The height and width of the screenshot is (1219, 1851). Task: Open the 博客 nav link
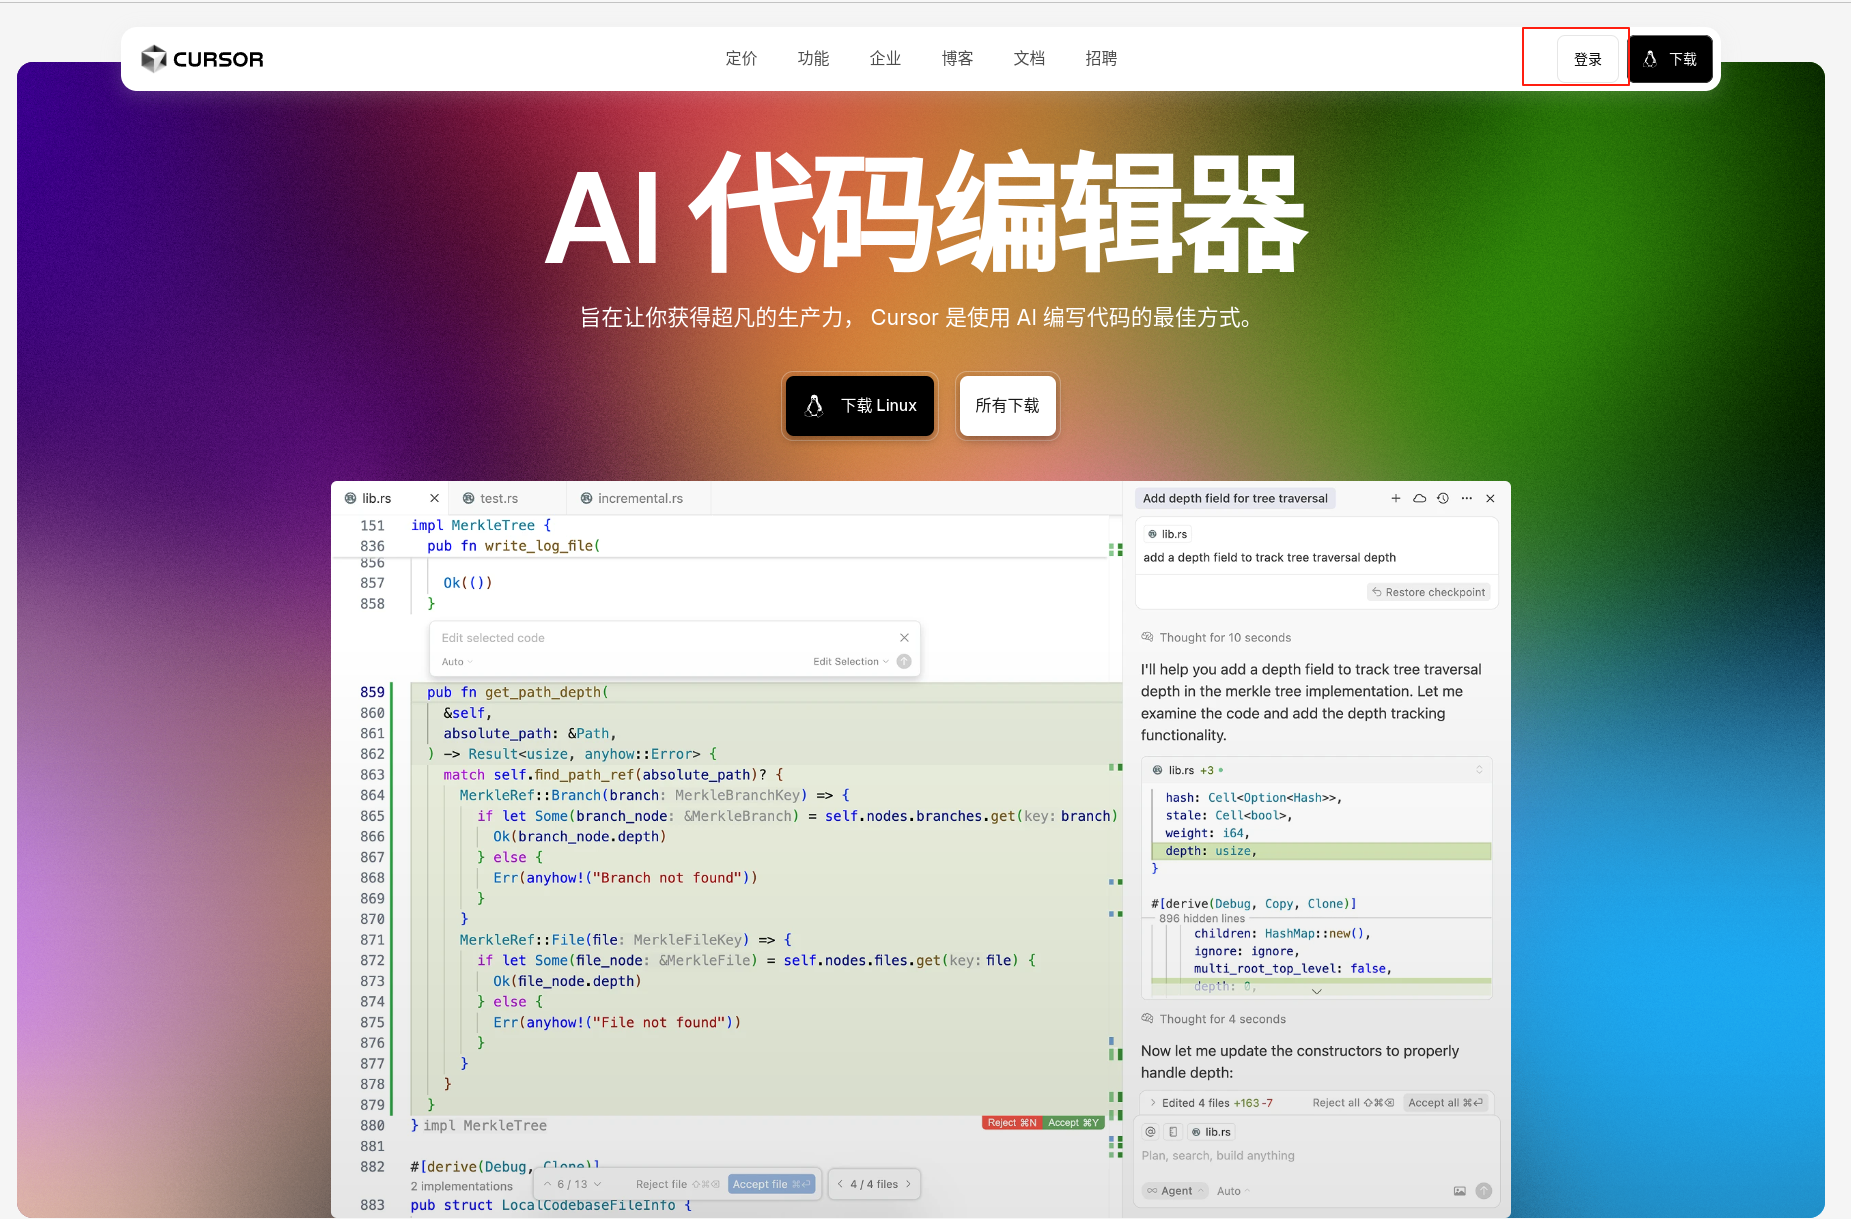pyautogui.click(x=957, y=59)
